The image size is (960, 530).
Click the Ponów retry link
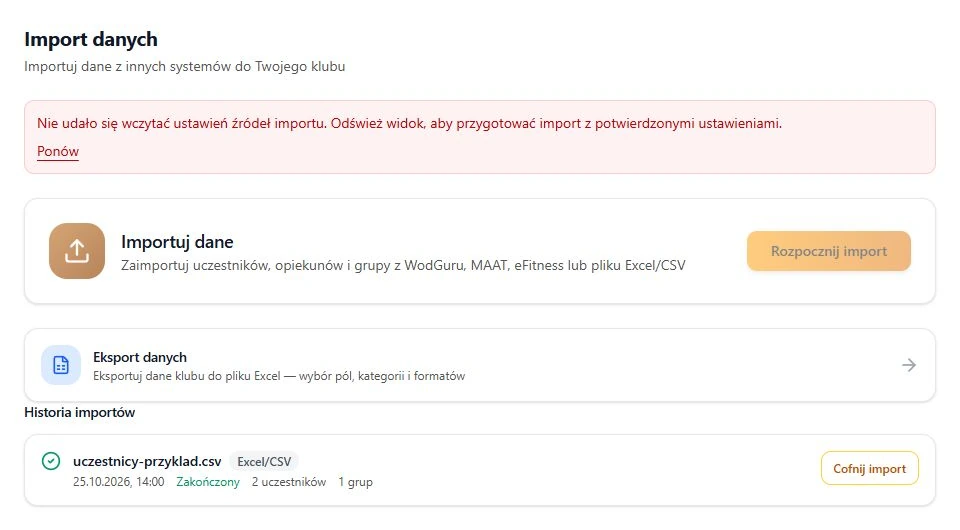pos(58,151)
